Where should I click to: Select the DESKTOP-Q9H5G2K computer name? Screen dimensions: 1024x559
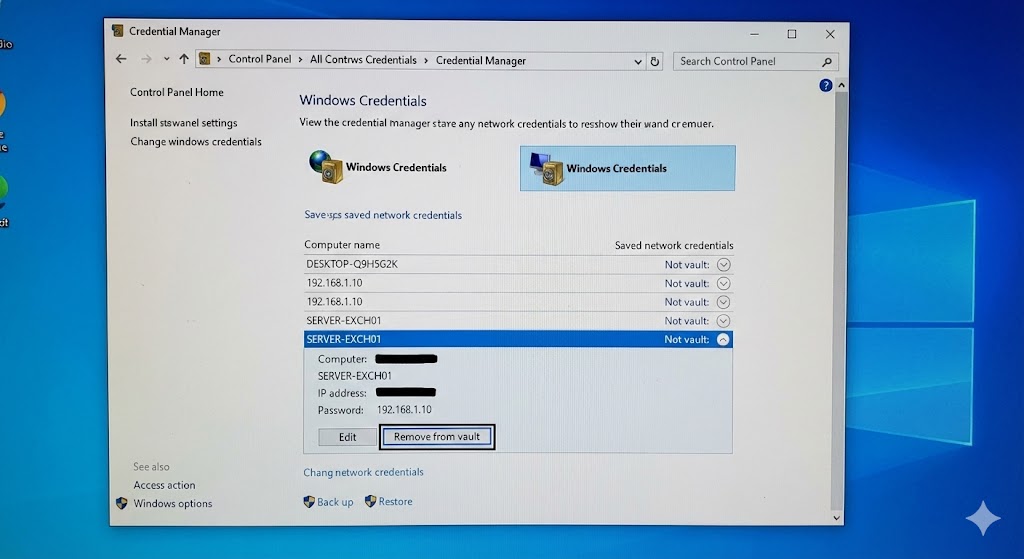[352, 264]
